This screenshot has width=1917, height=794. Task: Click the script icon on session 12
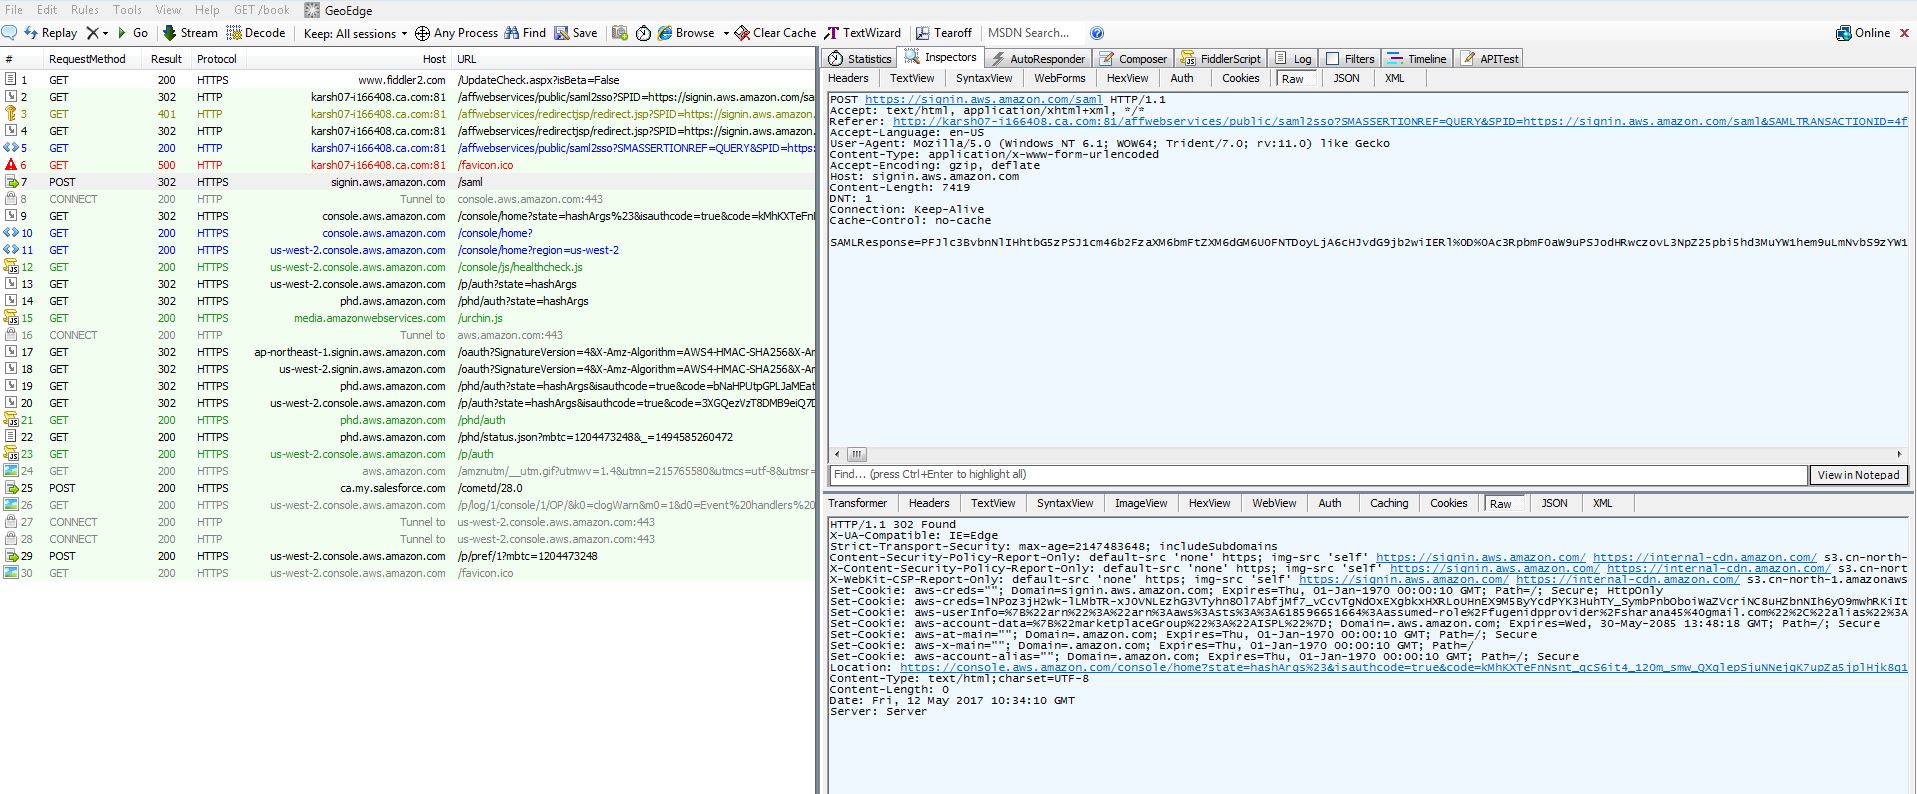click(11, 267)
